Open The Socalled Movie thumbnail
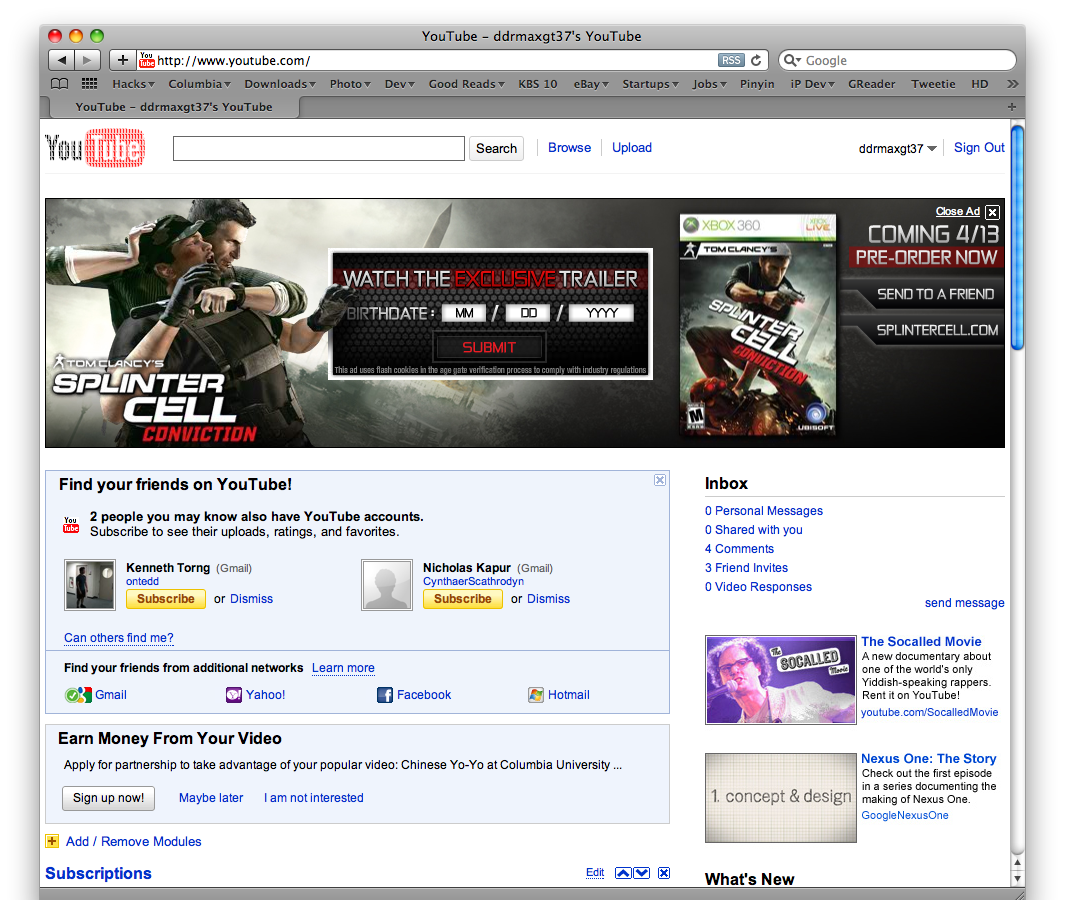Screen dimensions: 1065x900 780,679
